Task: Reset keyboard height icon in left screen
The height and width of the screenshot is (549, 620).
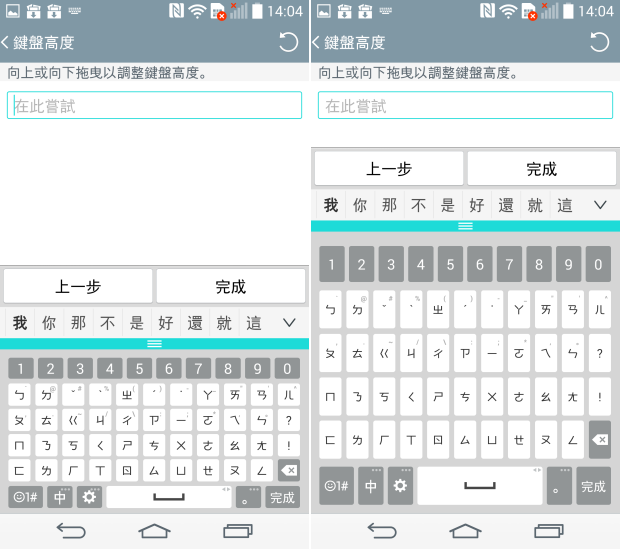Action: (x=288, y=42)
